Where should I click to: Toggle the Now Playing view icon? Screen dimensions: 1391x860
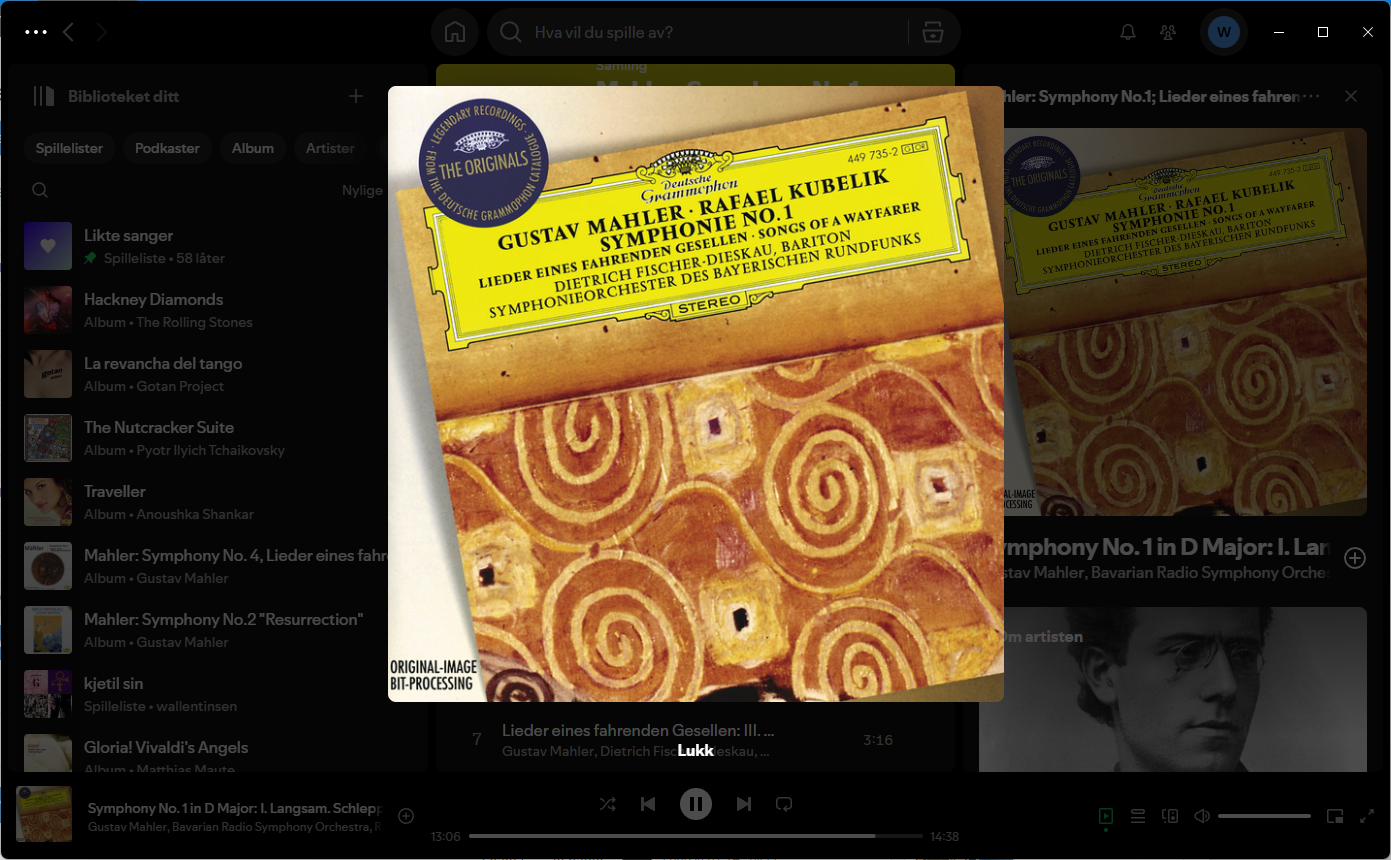tap(1105, 816)
